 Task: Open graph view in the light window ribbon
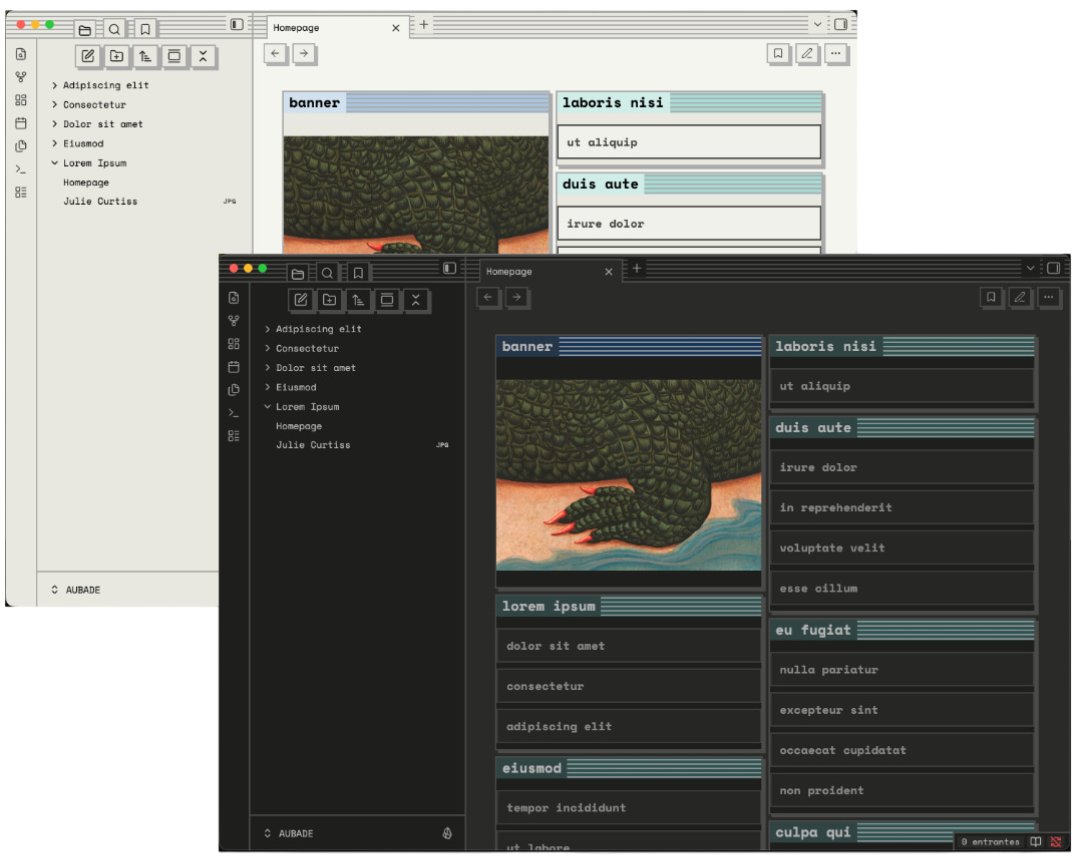[x=21, y=77]
